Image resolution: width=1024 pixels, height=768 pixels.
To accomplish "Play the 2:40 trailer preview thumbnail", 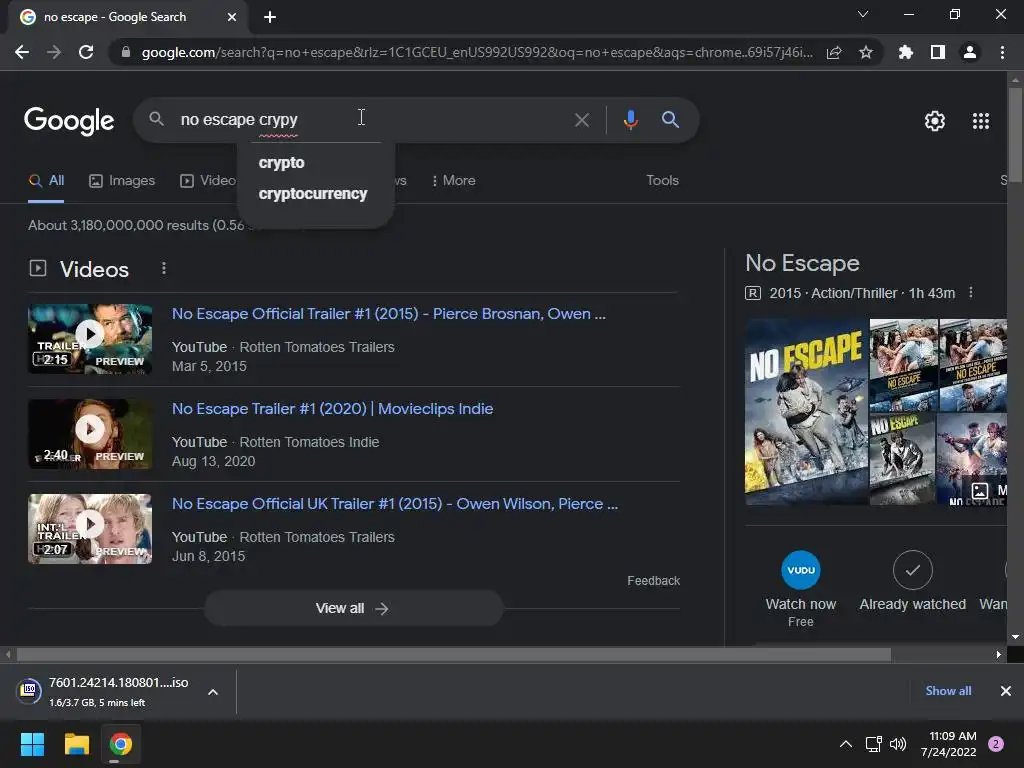I will 90,434.
